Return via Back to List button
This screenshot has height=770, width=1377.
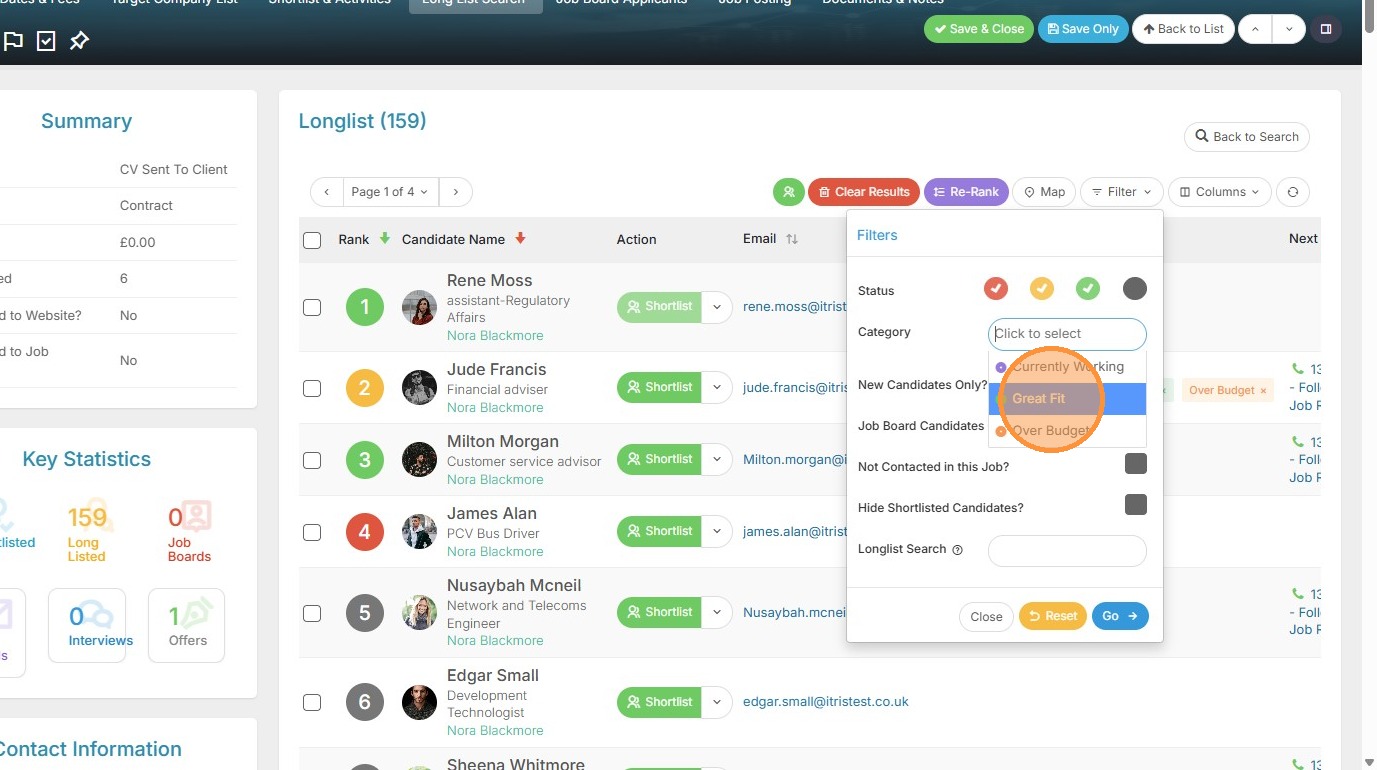(x=1183, y=29)
